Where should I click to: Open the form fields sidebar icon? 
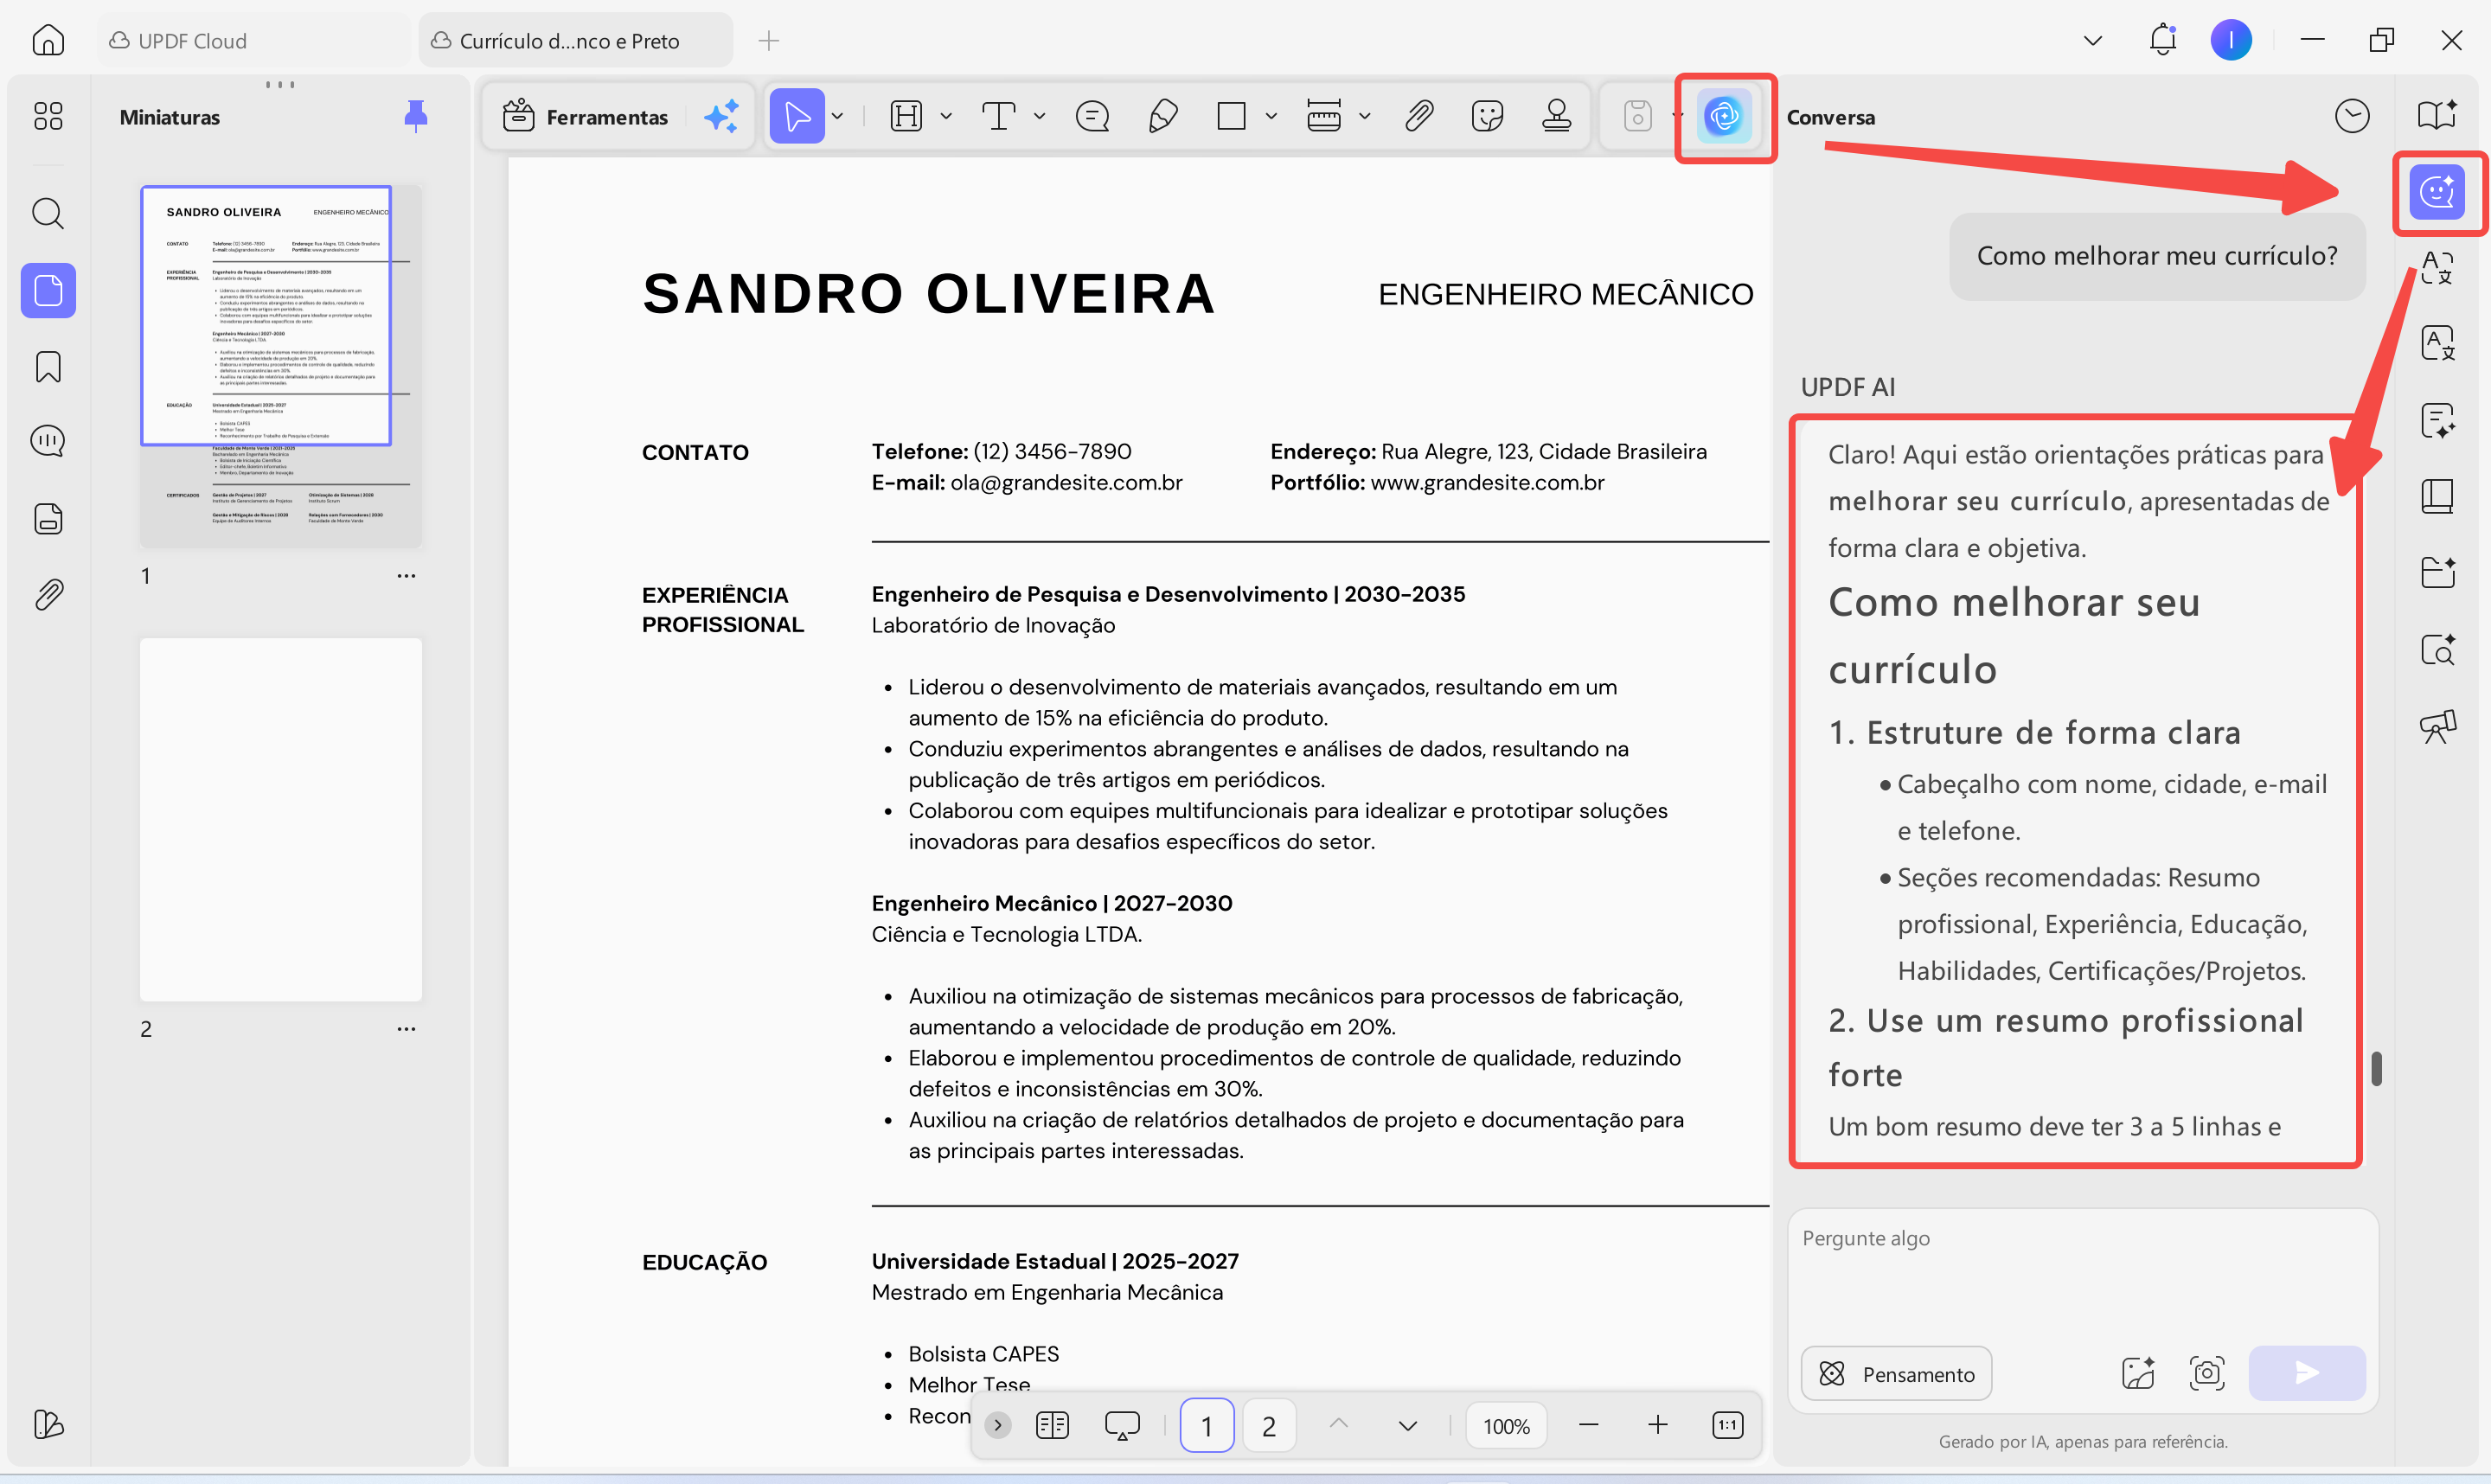click(x=48, y=518)
